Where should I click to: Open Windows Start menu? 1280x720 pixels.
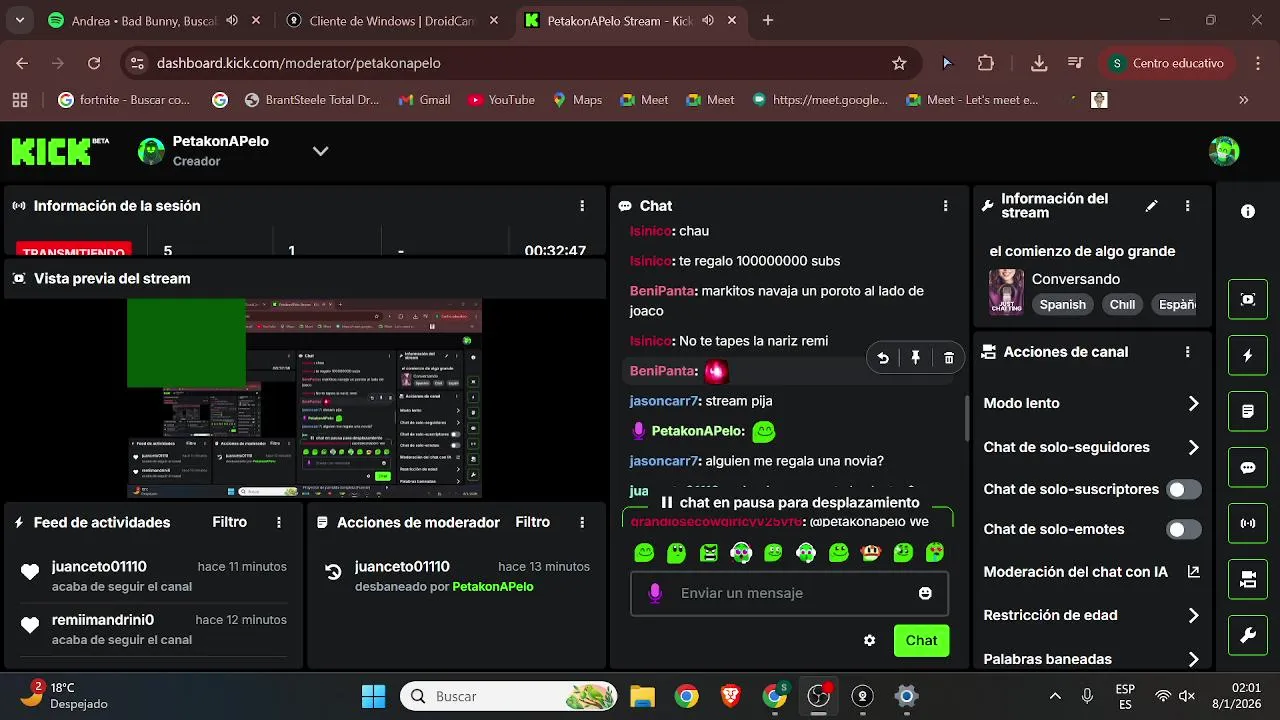(373, 696)
